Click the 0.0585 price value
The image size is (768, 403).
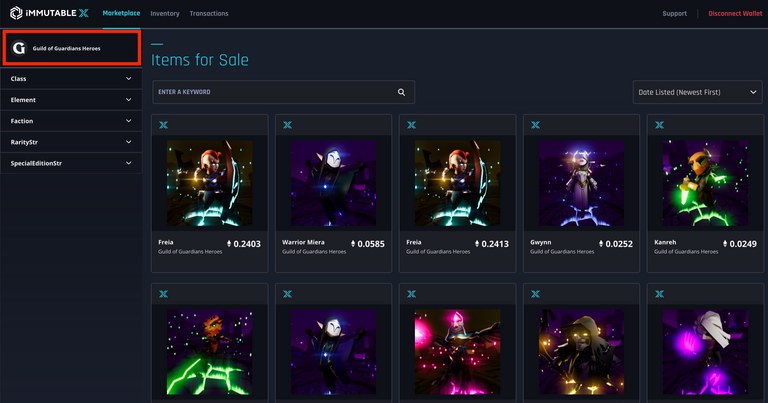pos(371,244)
